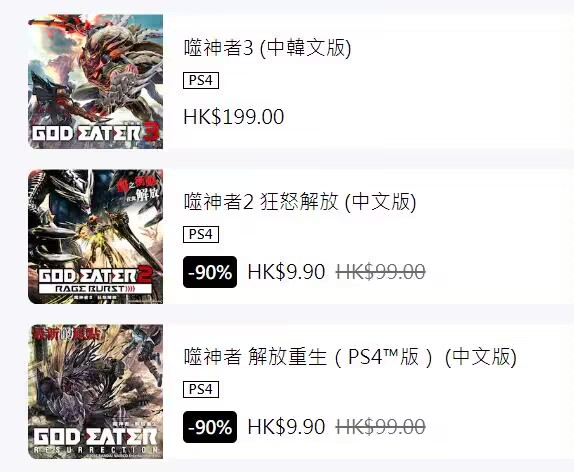Select the title 噬神者2 狂怒解放 (中文版)
This screenshot has width=574, height=472.
[x=300, y=202]
